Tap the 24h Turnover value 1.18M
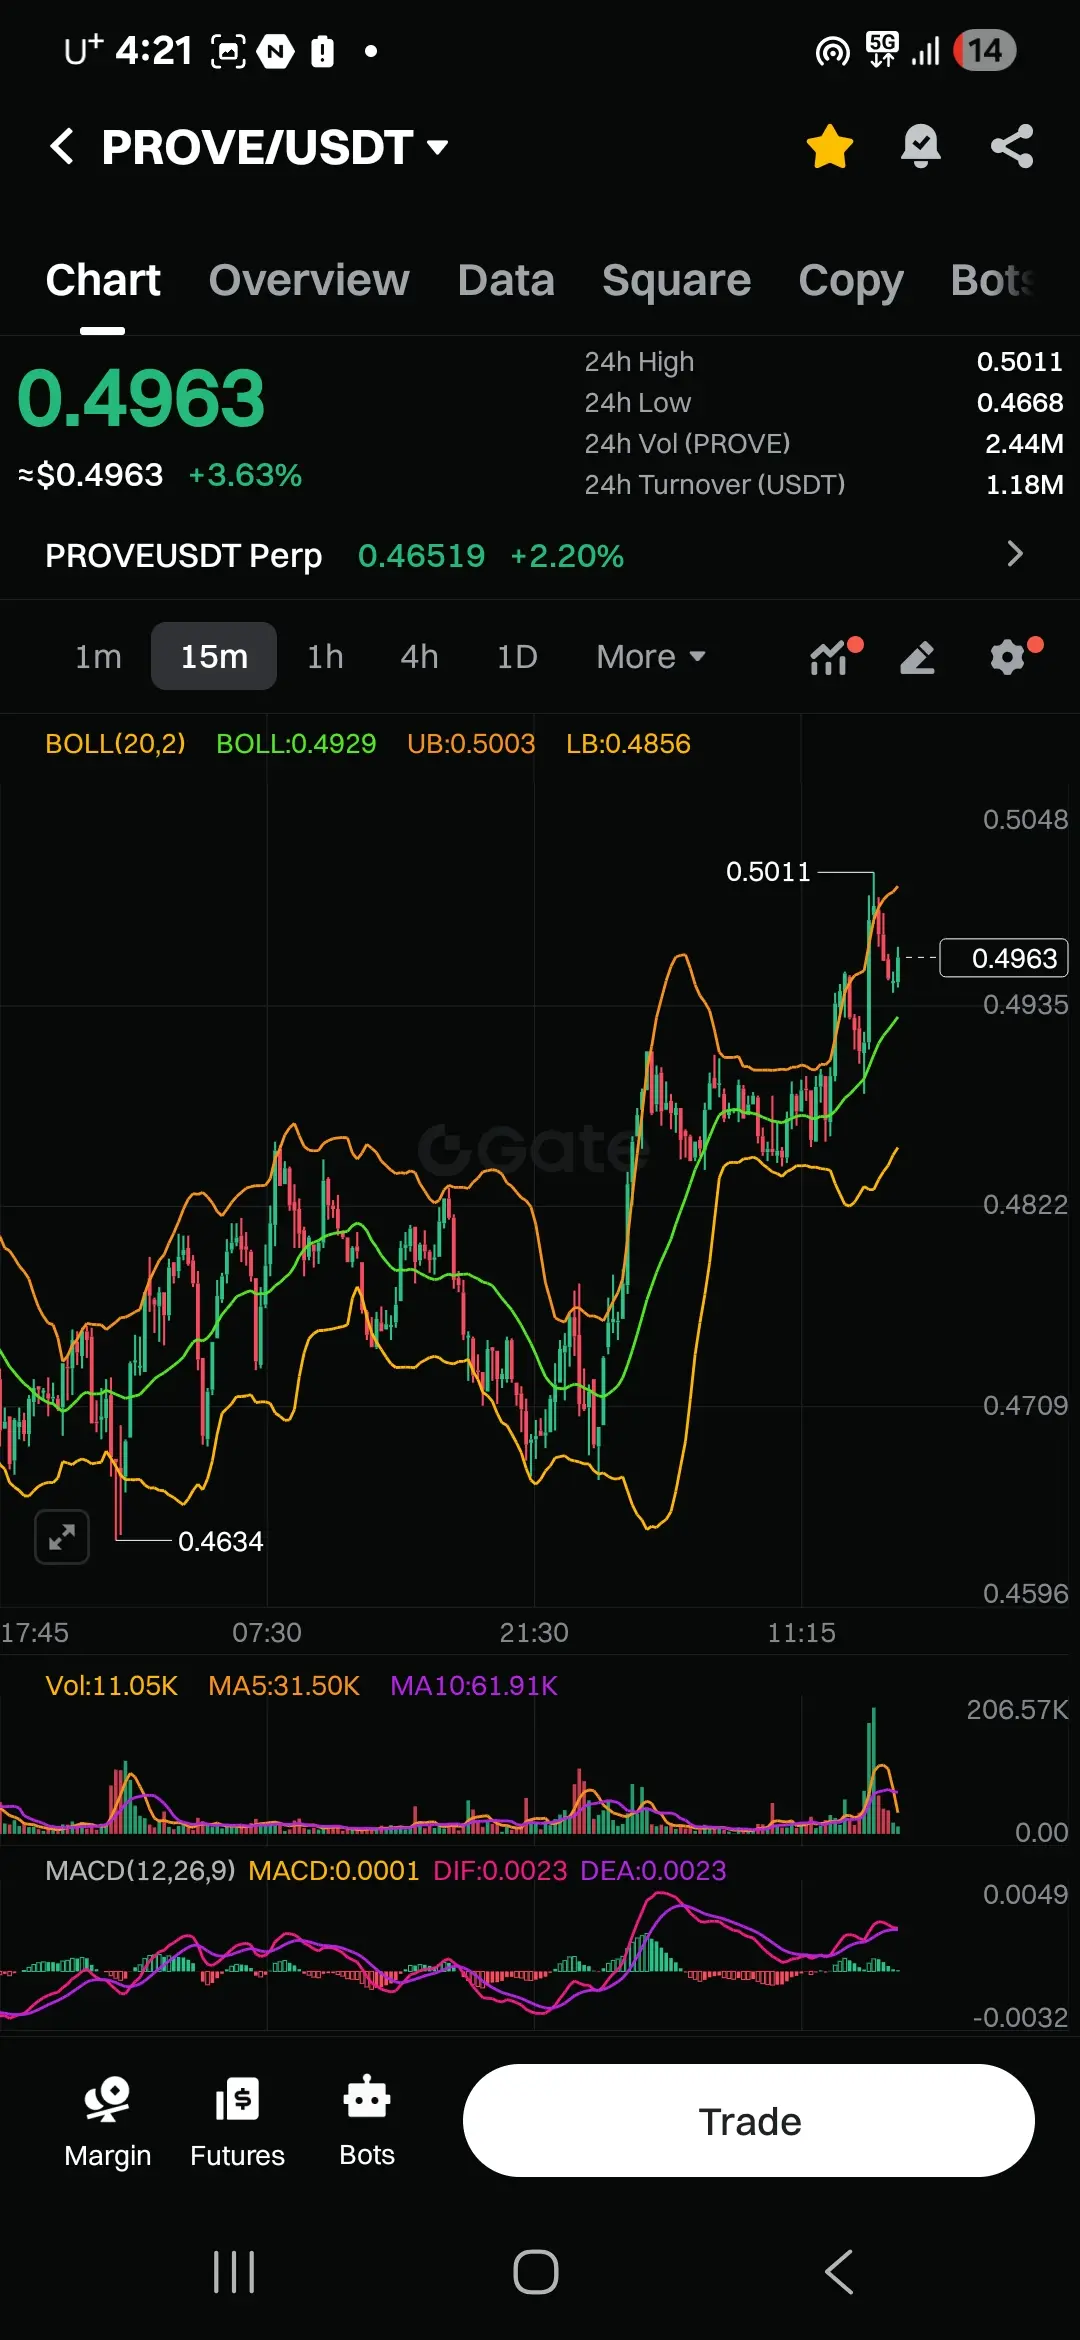This screenshot has width=1080, height=2340. click(1024, 484)
